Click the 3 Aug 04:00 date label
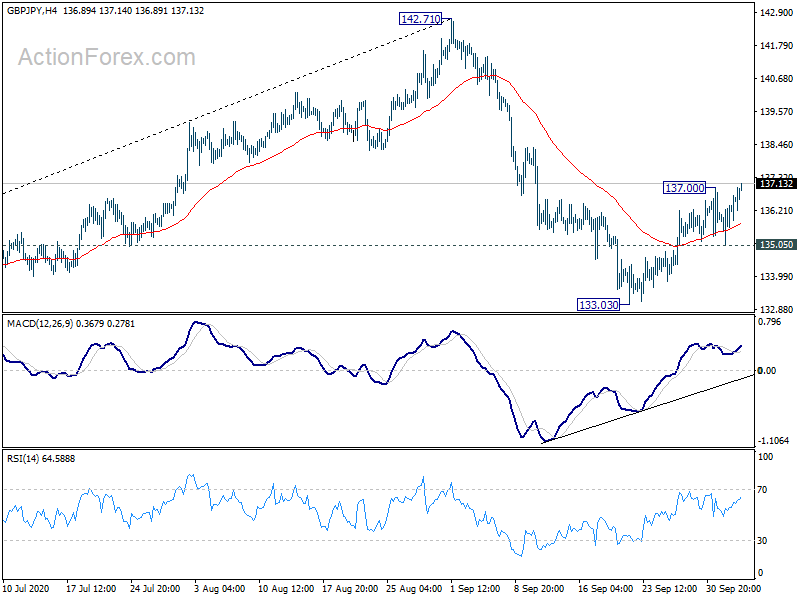The width and height of the screenshot is (800, 600). click(x=220, y=589)
